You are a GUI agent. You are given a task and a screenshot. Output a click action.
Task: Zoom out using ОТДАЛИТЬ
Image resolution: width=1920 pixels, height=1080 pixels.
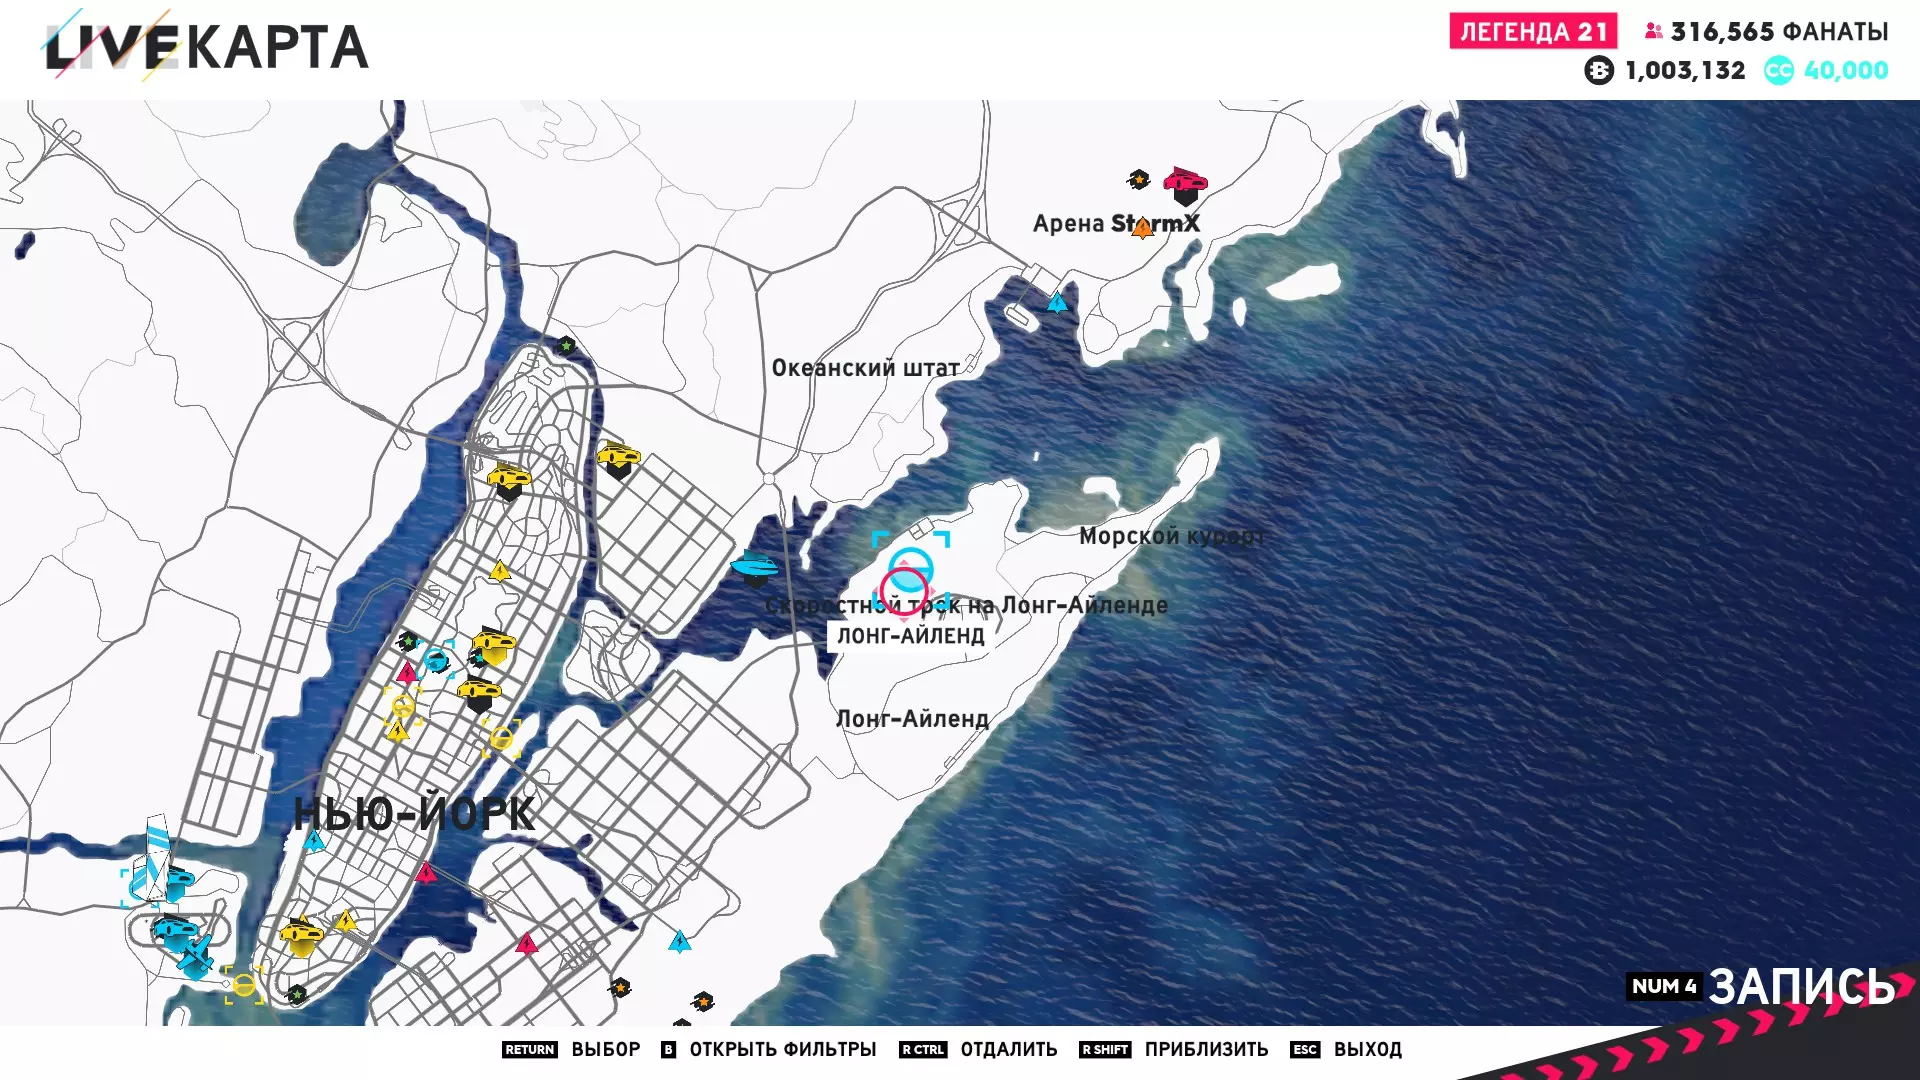(x=1008, y=1049)
